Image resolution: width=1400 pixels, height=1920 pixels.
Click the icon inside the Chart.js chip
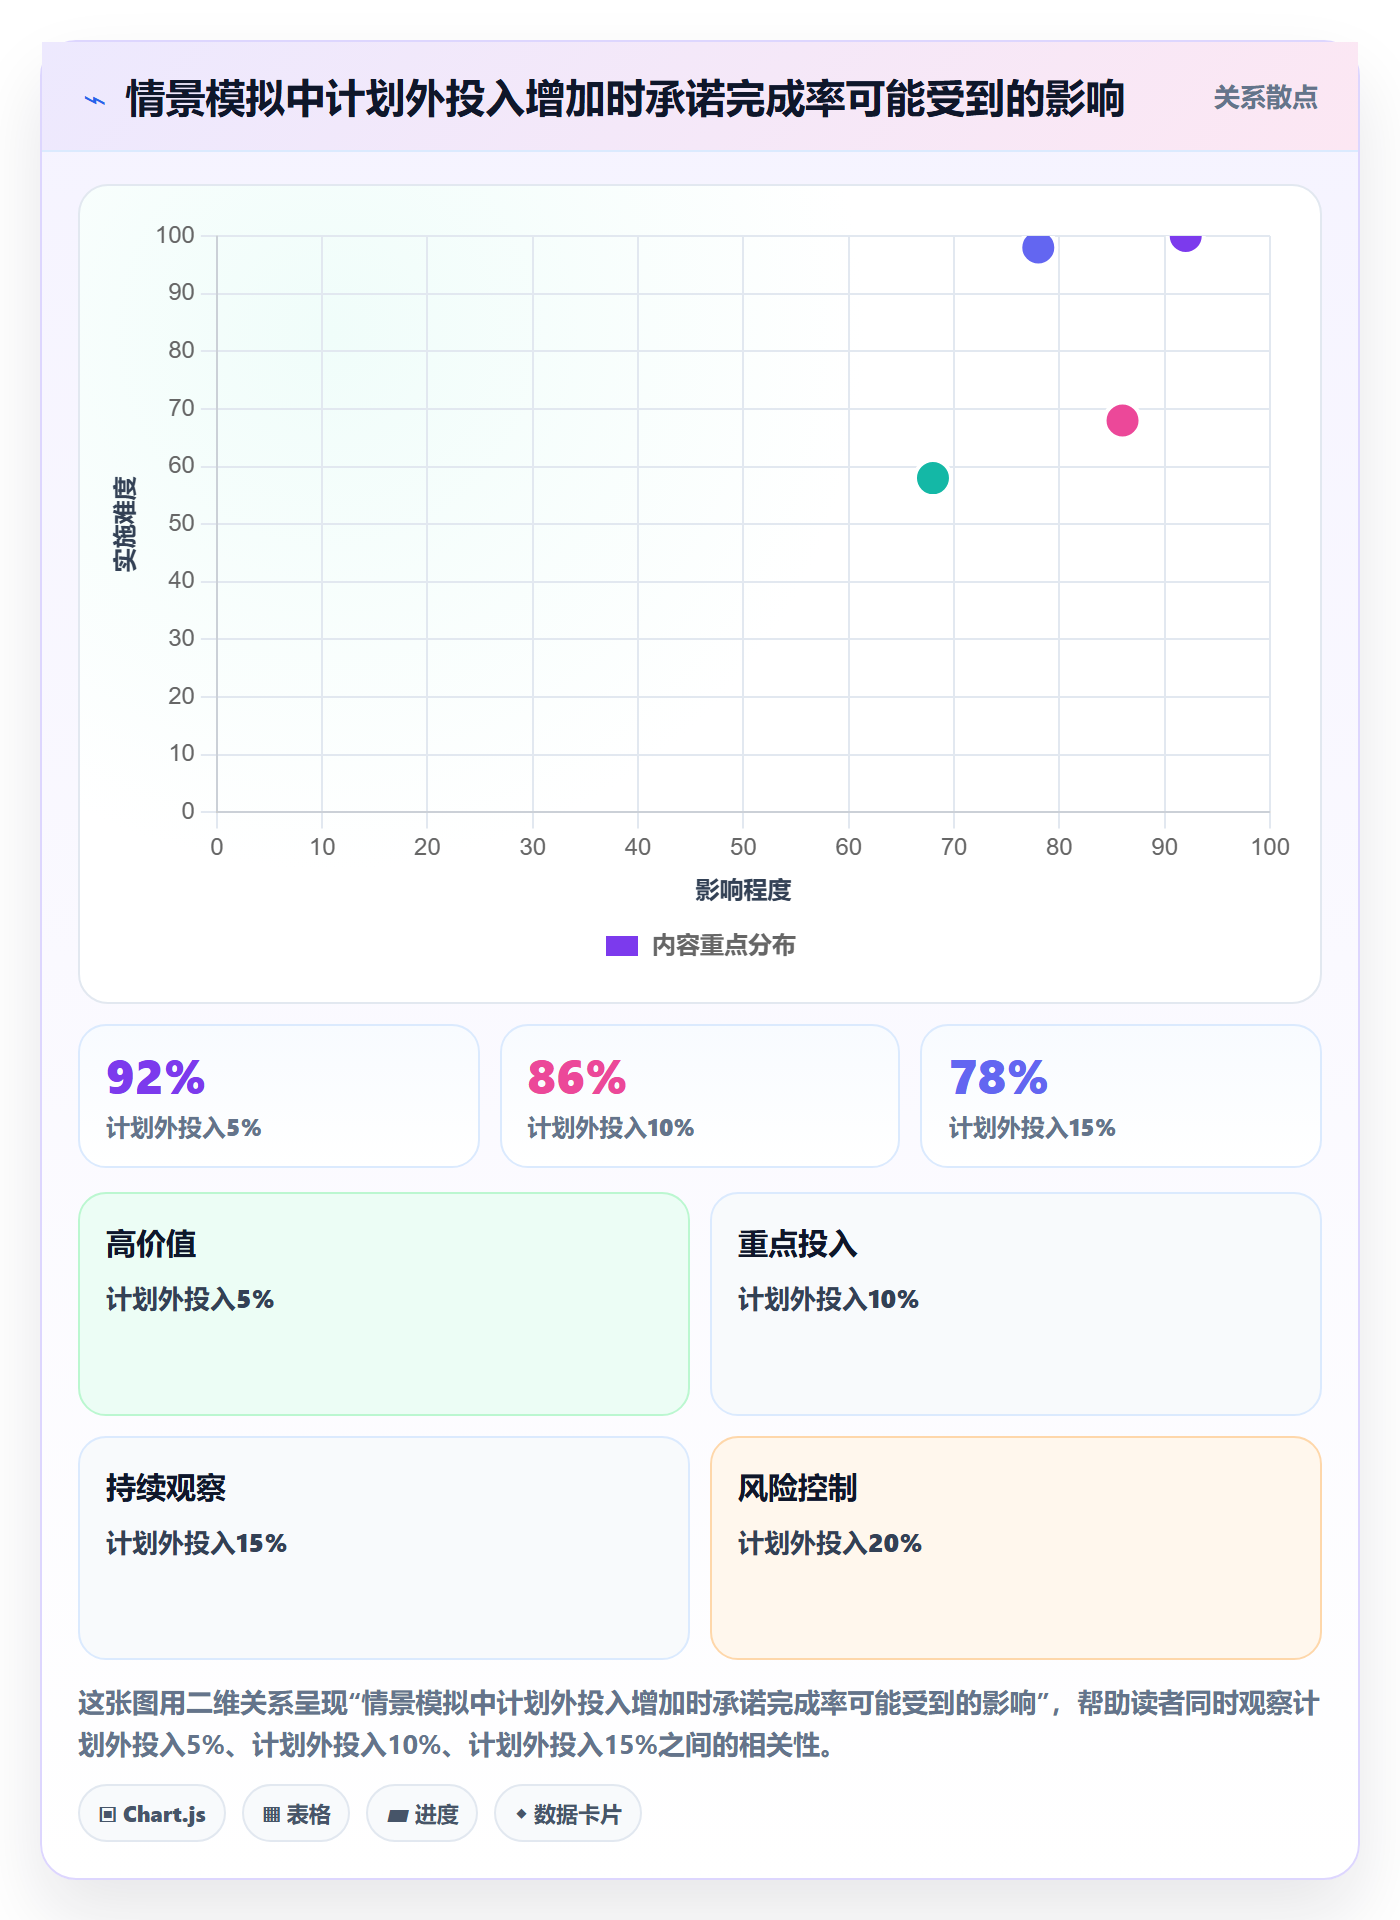pos(108,1815)
